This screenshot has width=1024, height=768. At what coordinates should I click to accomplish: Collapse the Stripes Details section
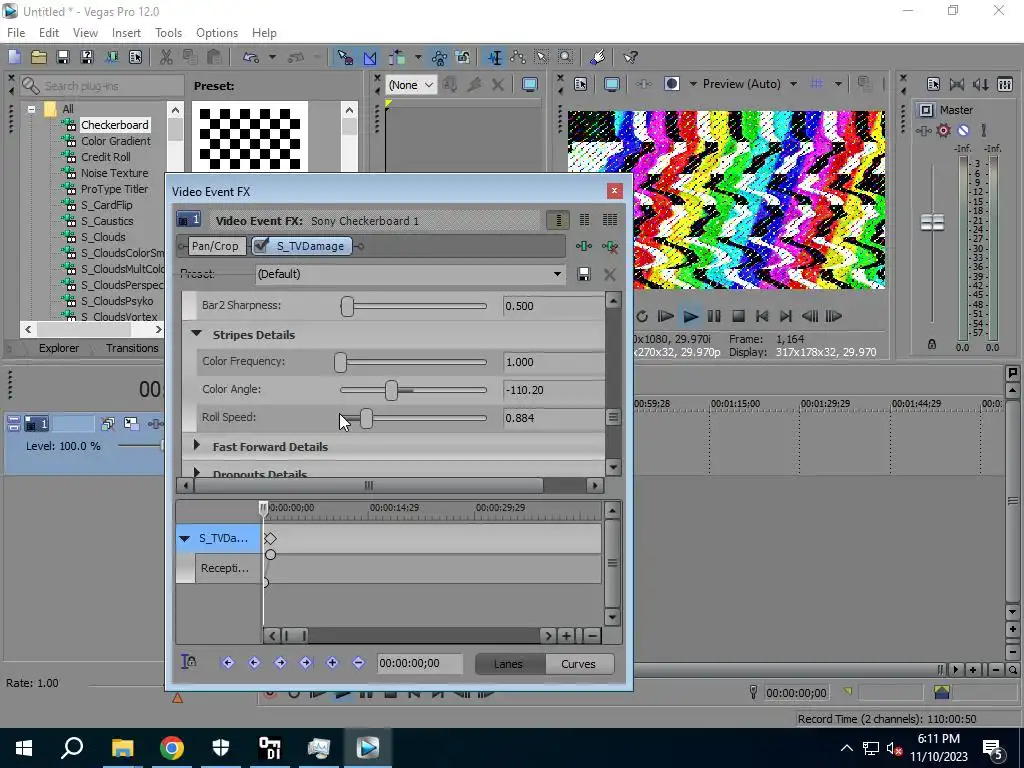[196, 334]
